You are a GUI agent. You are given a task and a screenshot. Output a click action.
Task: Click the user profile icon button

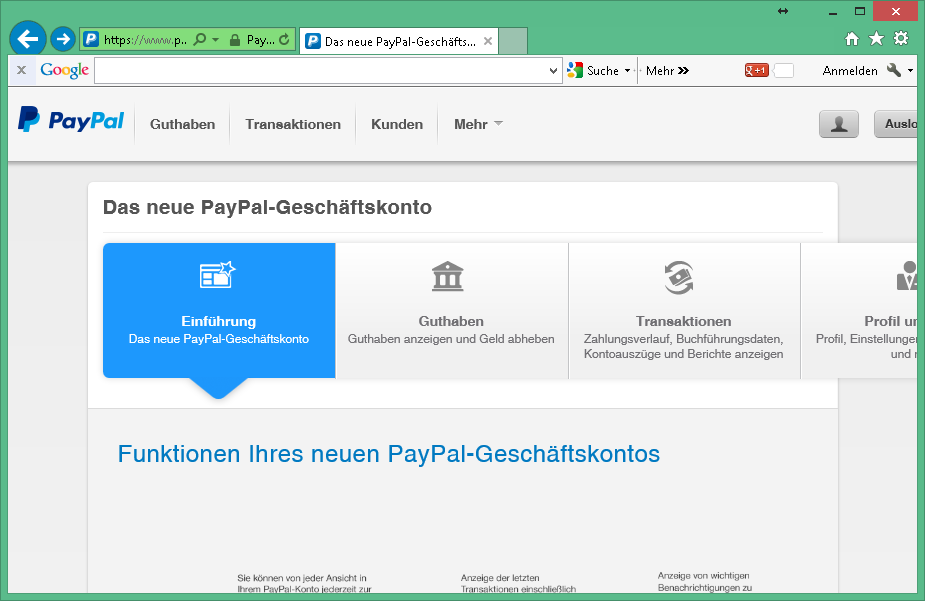pyautogui.click(x=838, y=124)
